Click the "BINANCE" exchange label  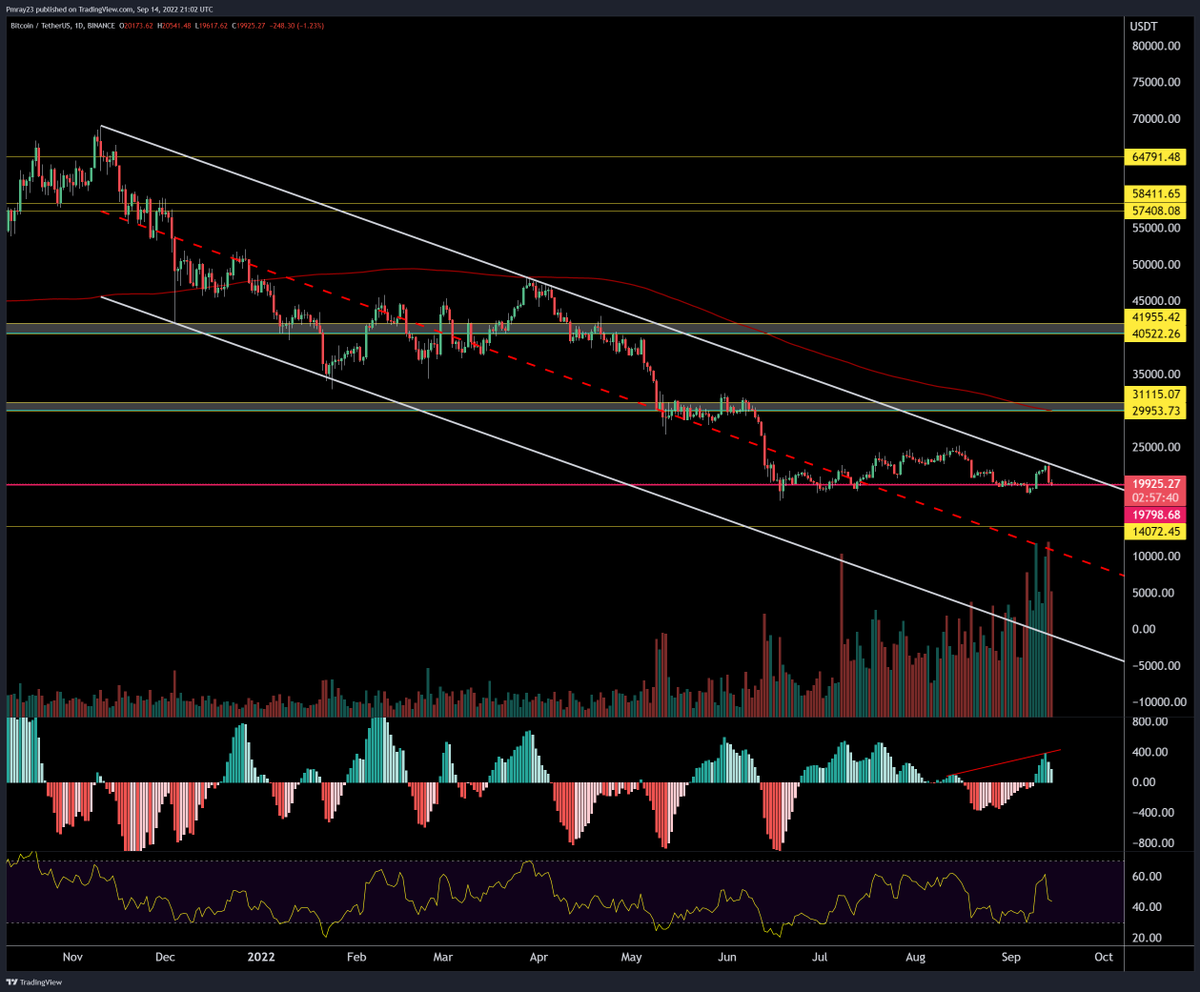[100, 27]
